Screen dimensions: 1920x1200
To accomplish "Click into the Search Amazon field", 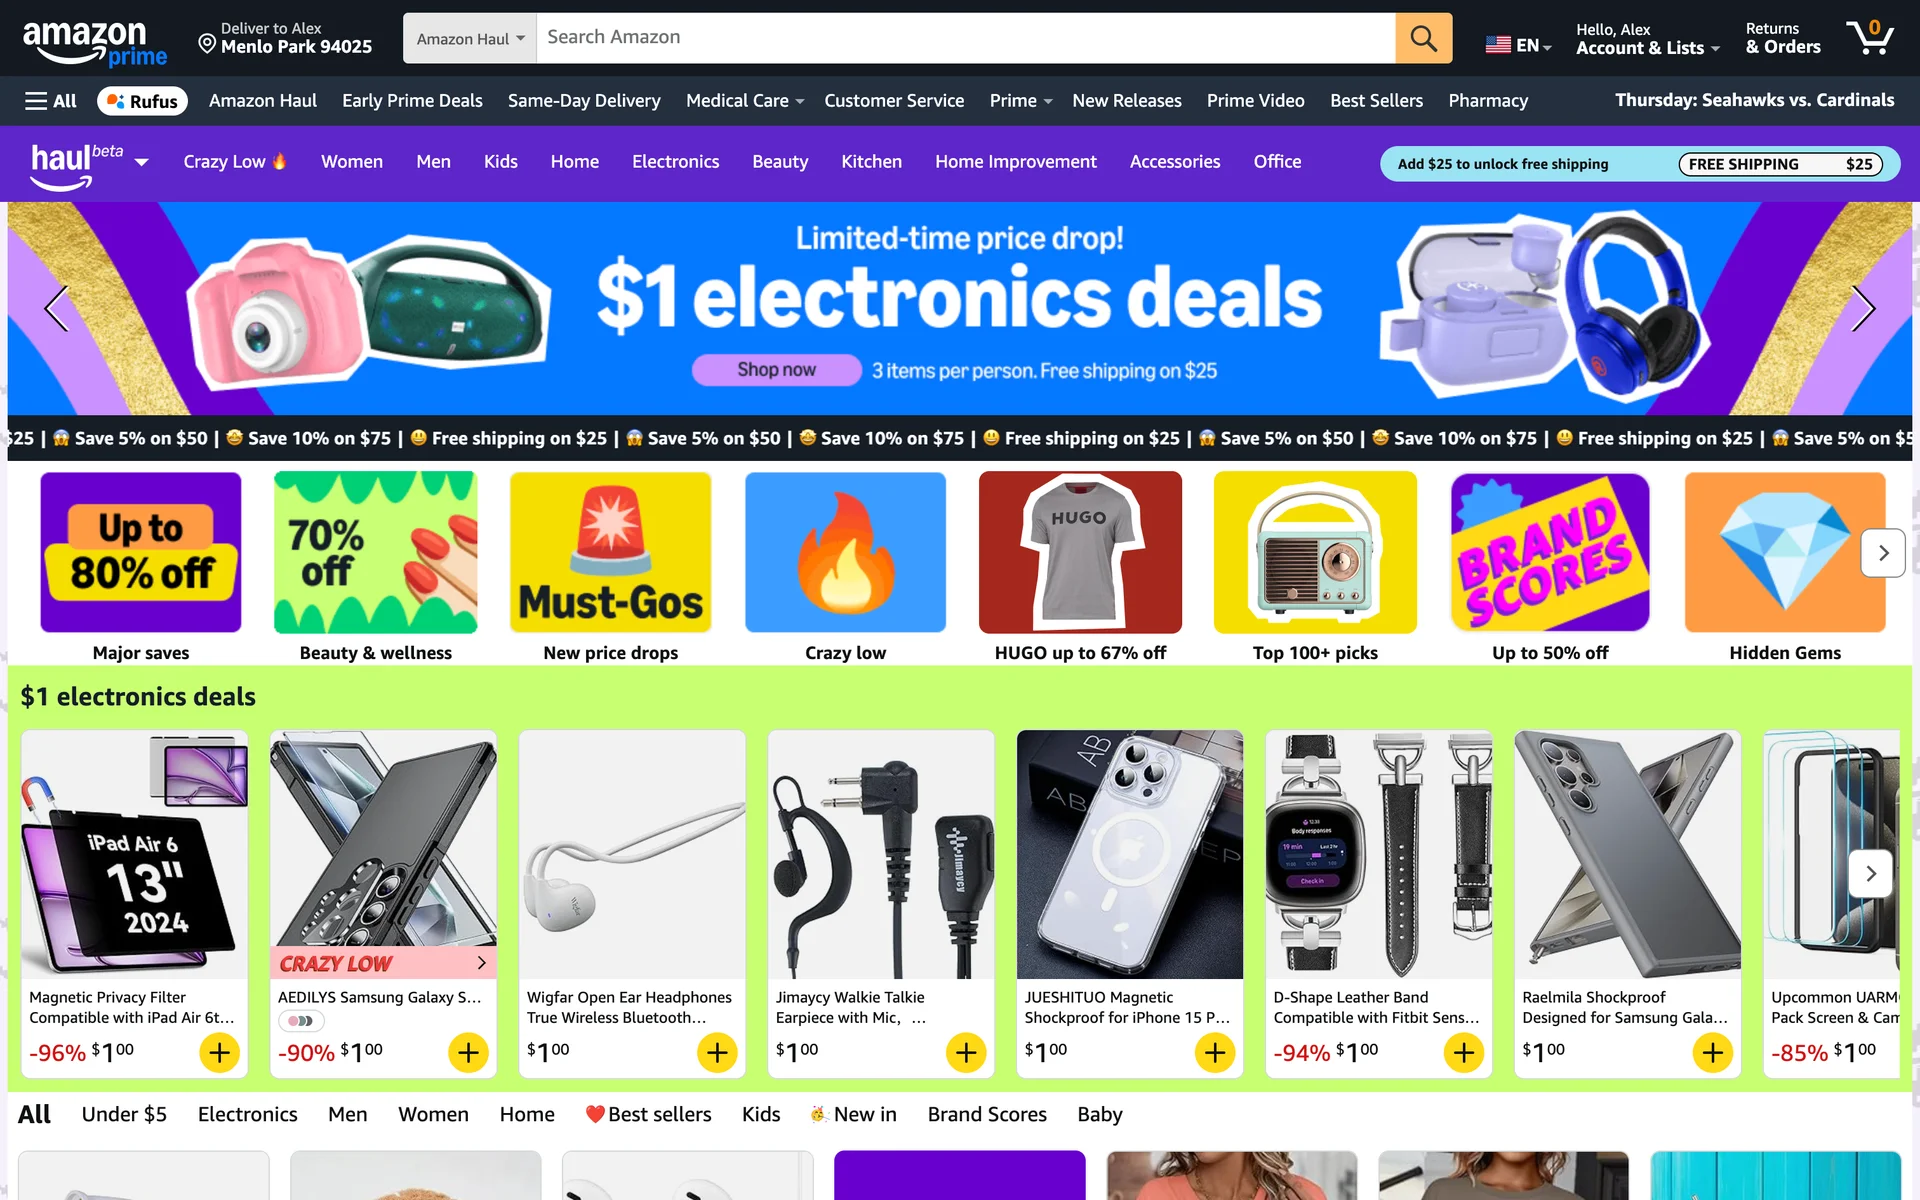I will 966,38.
